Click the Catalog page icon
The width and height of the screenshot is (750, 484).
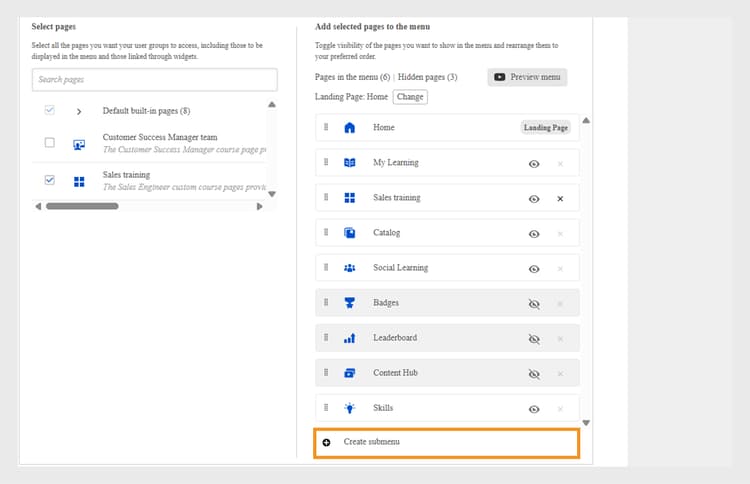point(349,233)
